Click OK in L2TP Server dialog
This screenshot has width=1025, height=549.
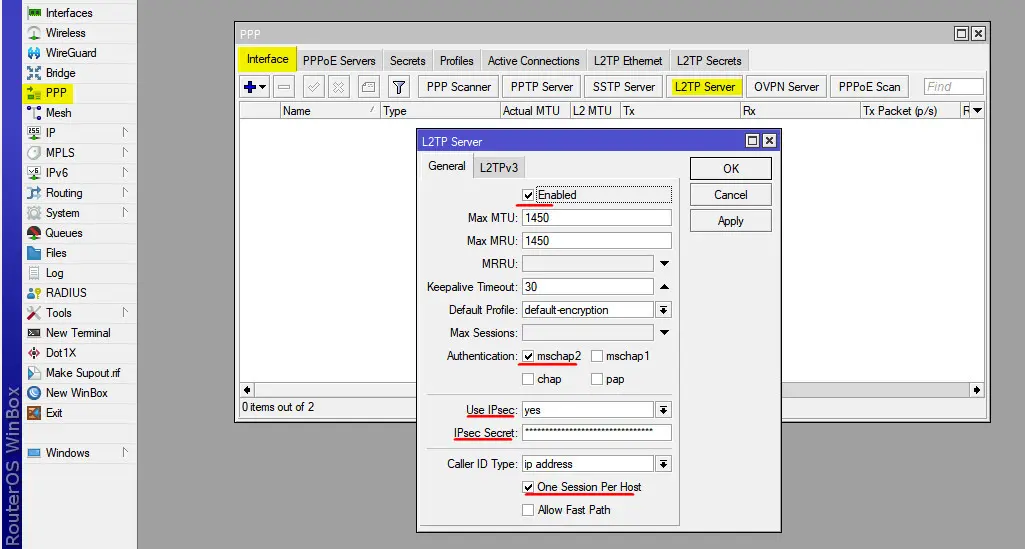click(x=731, y=169)
